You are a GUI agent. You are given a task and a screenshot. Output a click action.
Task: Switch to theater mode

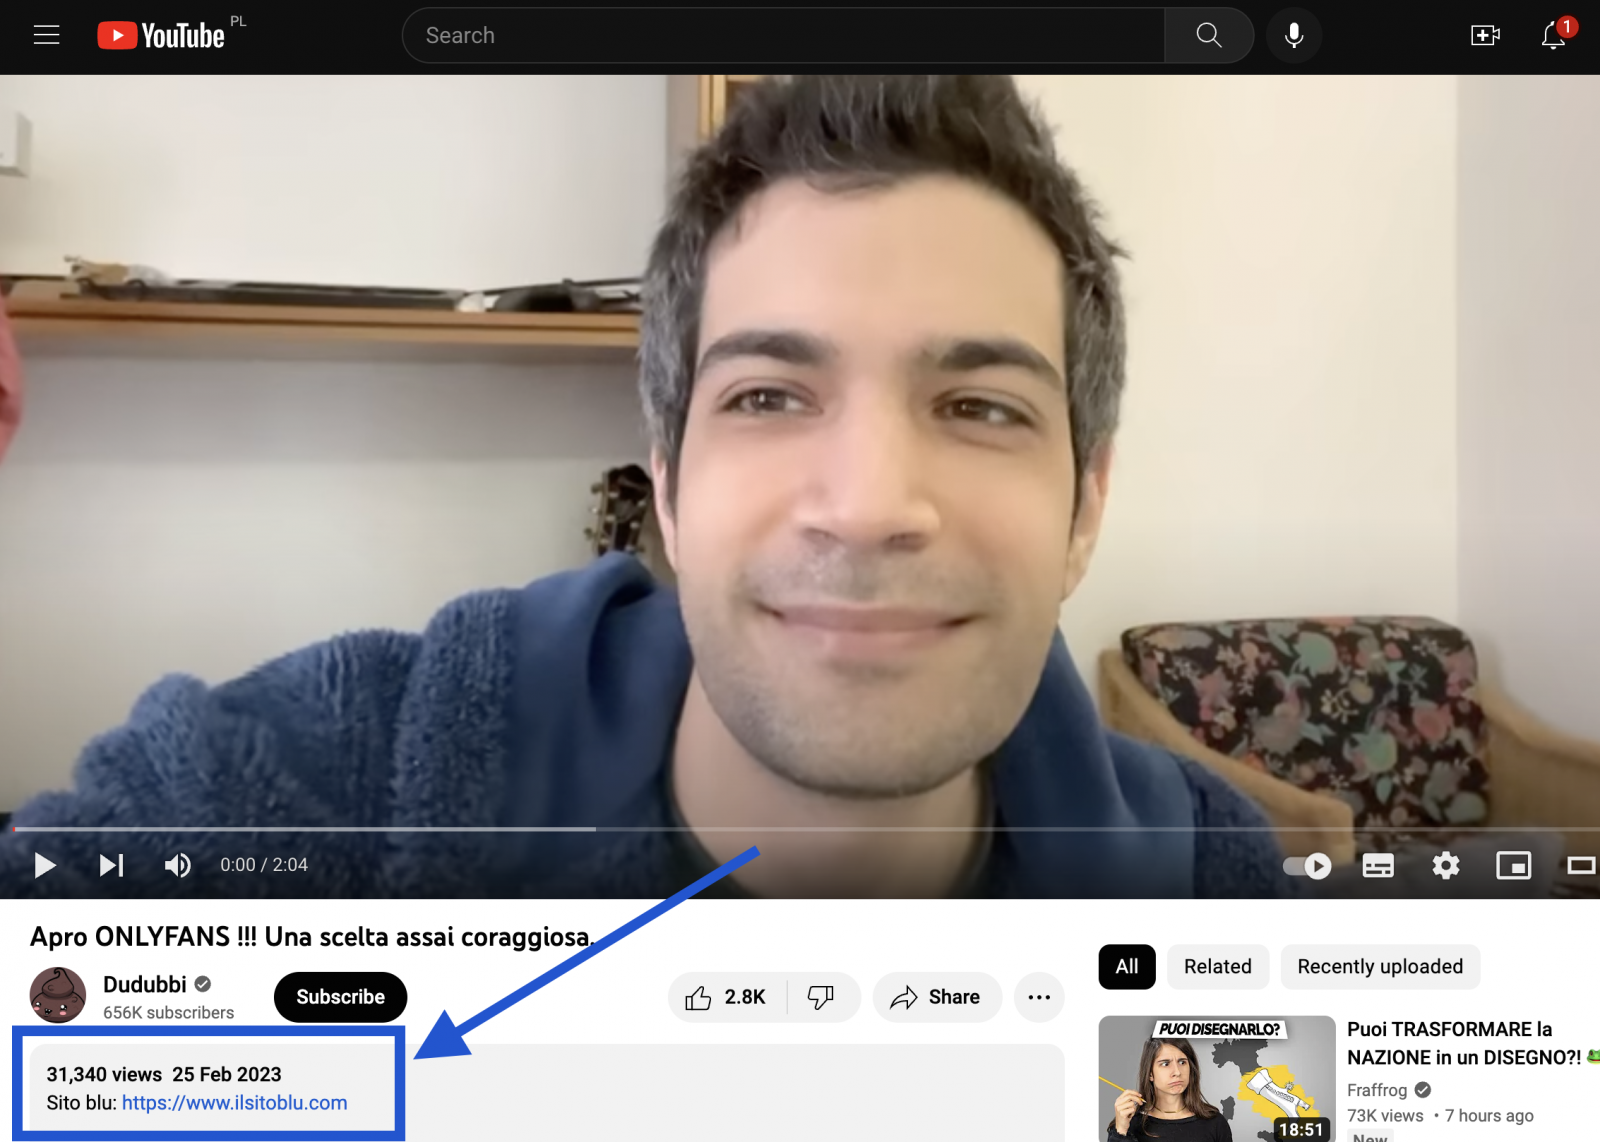coord(1581,866)
